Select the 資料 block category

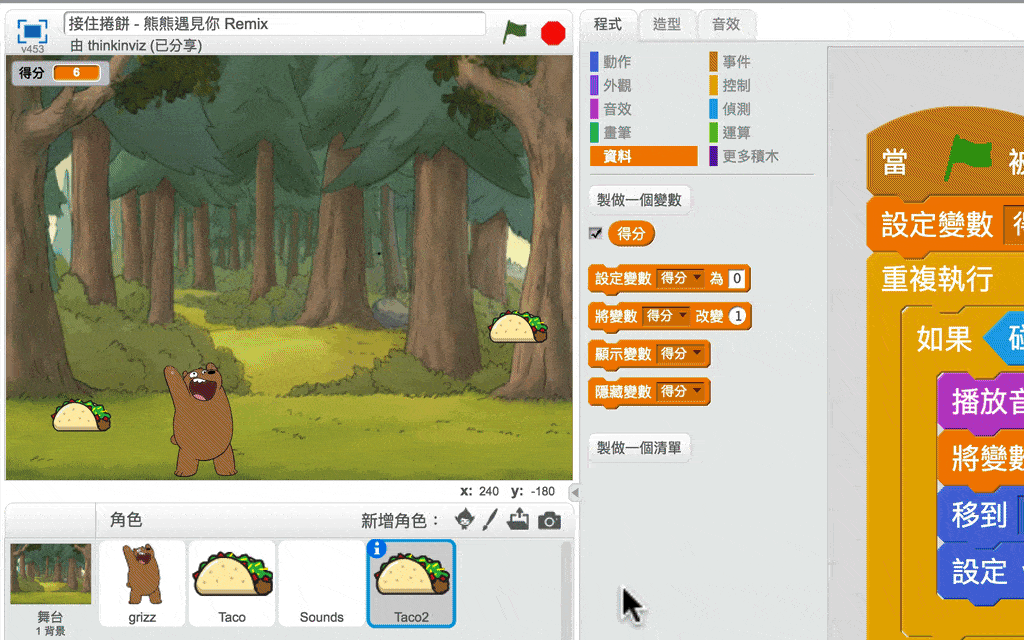click(x=643, y=156)
